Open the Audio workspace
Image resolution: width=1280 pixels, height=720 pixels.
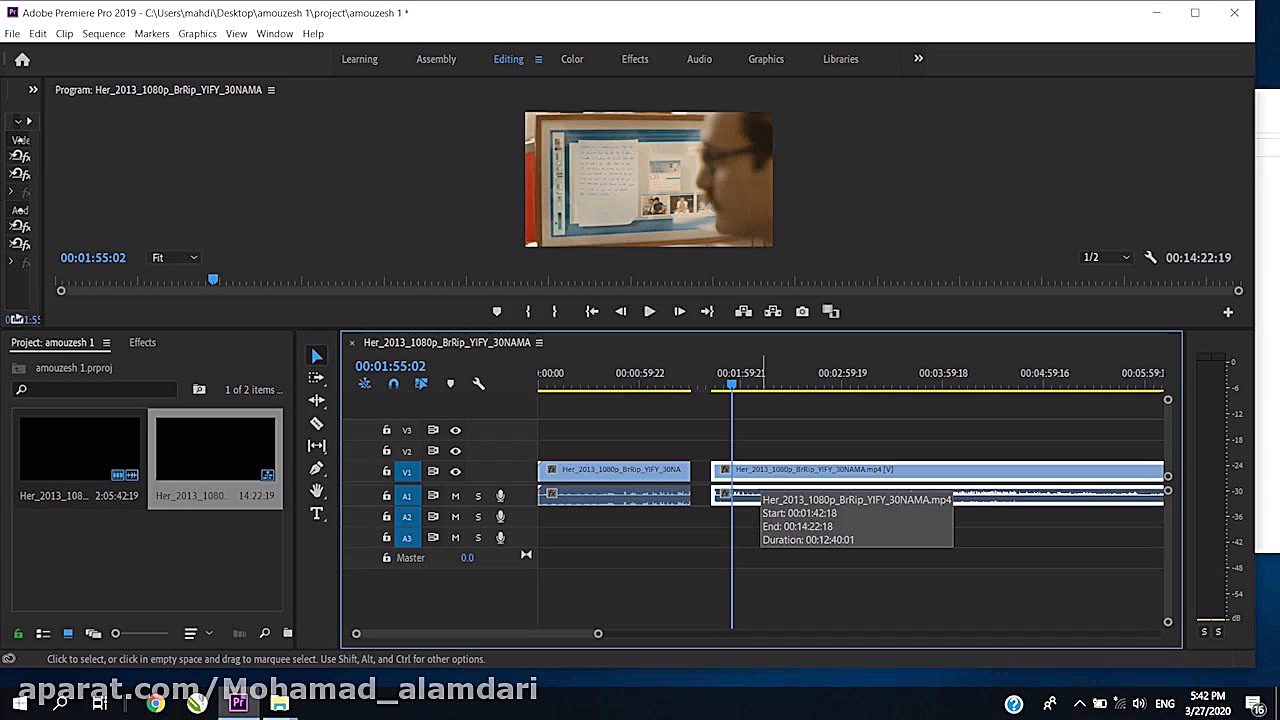pyautogui.click(x=699, y=59)
